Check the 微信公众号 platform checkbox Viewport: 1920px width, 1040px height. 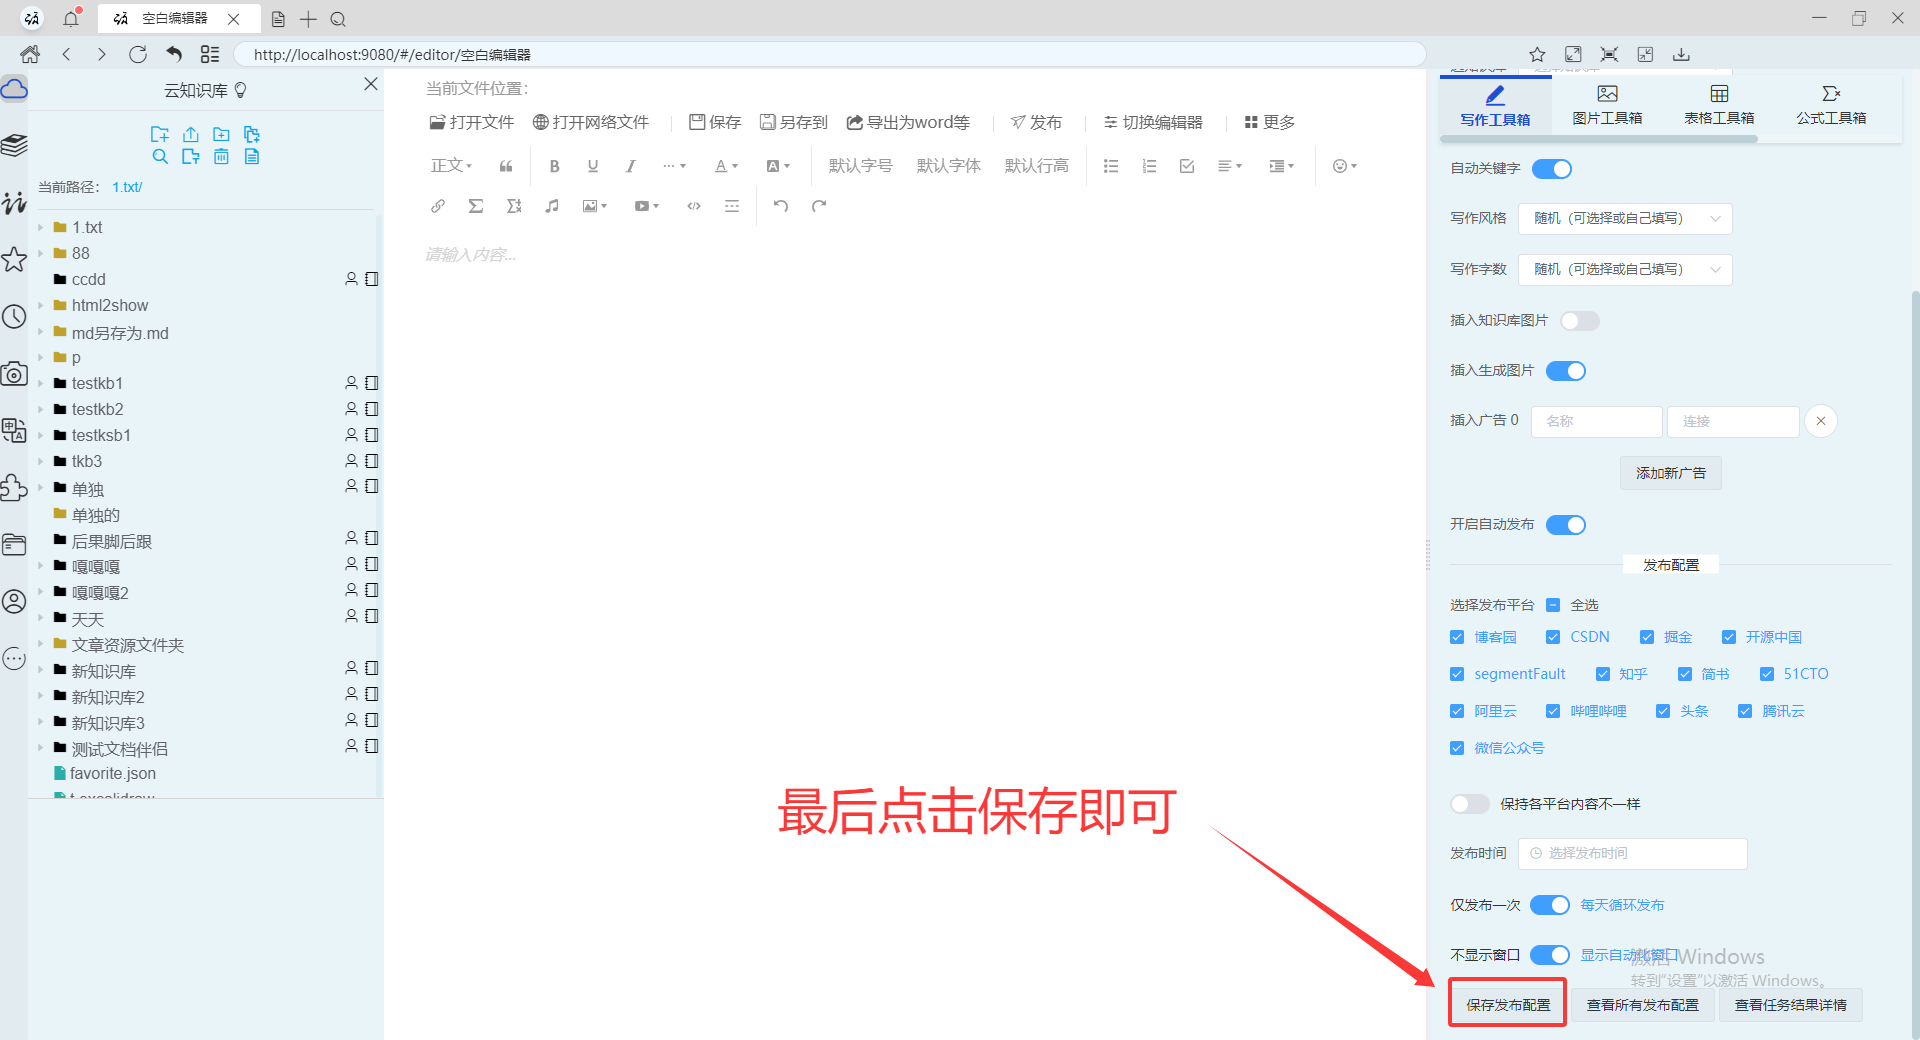click(x=1457, y=747)
